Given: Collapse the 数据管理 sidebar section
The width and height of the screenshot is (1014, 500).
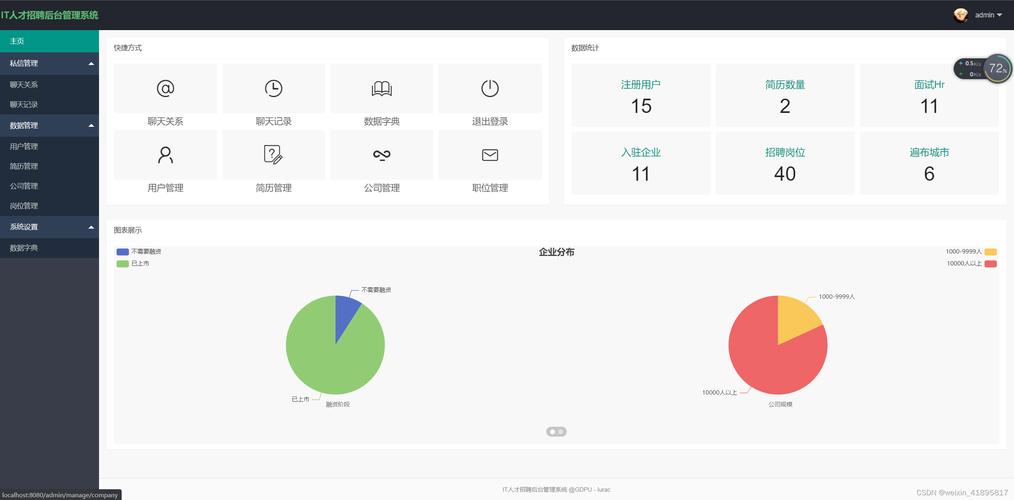Looking at the screenshot, I should point(50,125).
